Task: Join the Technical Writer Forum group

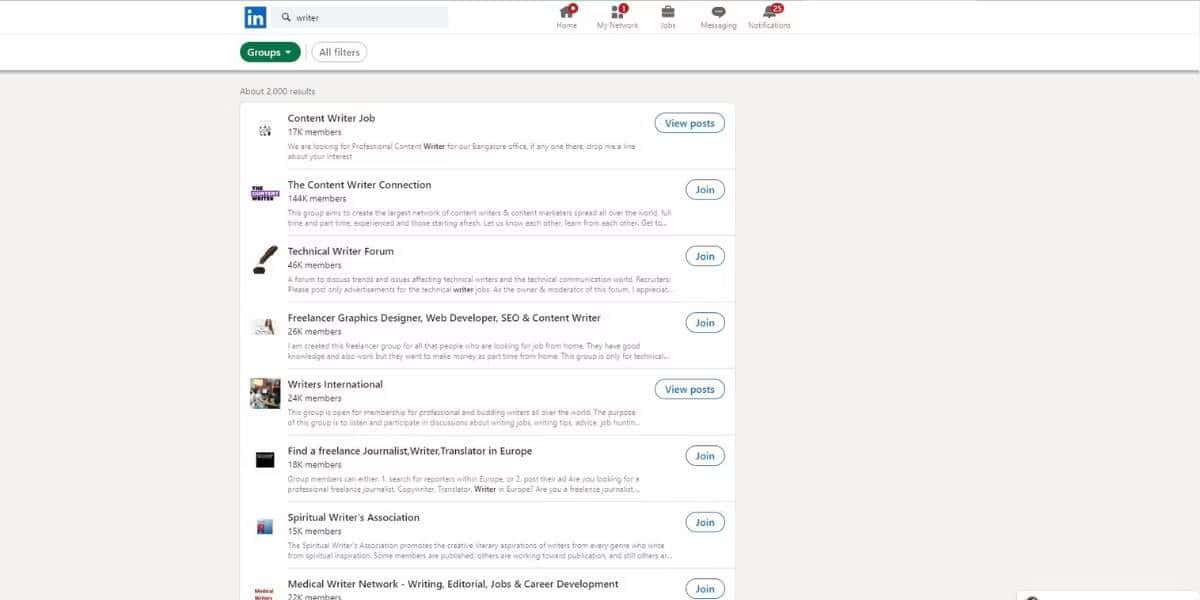Action: tap(705, 256)
